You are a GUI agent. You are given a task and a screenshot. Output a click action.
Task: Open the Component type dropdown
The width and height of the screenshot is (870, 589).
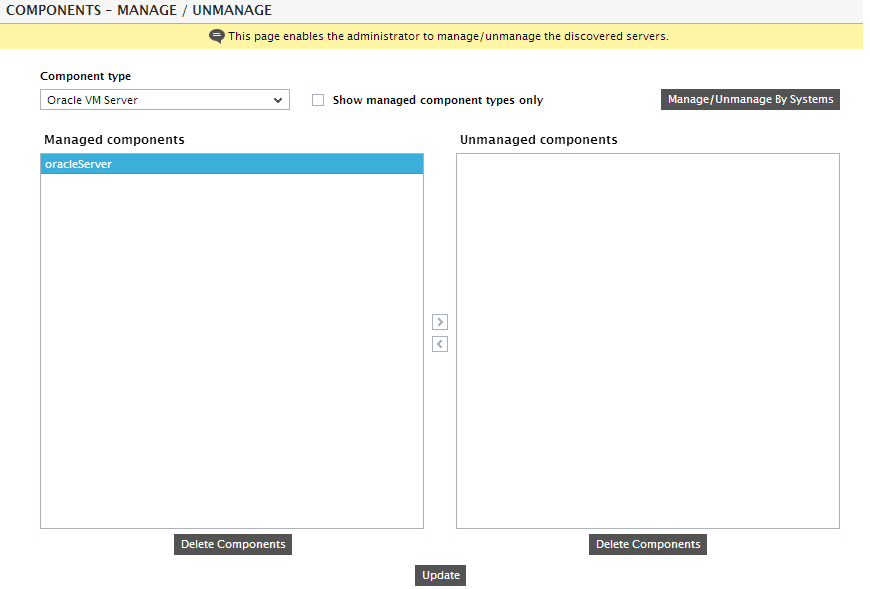[165, 100]
